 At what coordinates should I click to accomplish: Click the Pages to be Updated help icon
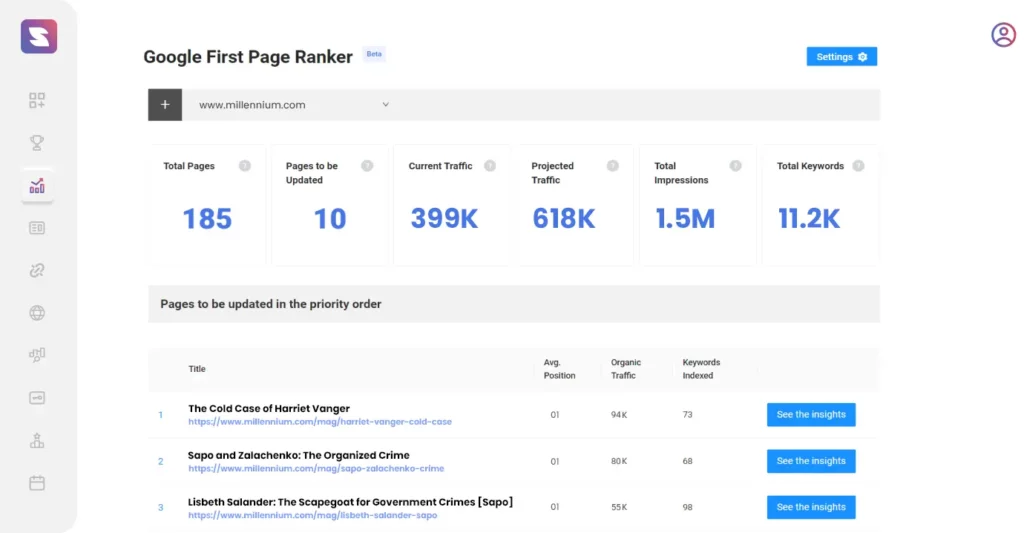(368, 166)
